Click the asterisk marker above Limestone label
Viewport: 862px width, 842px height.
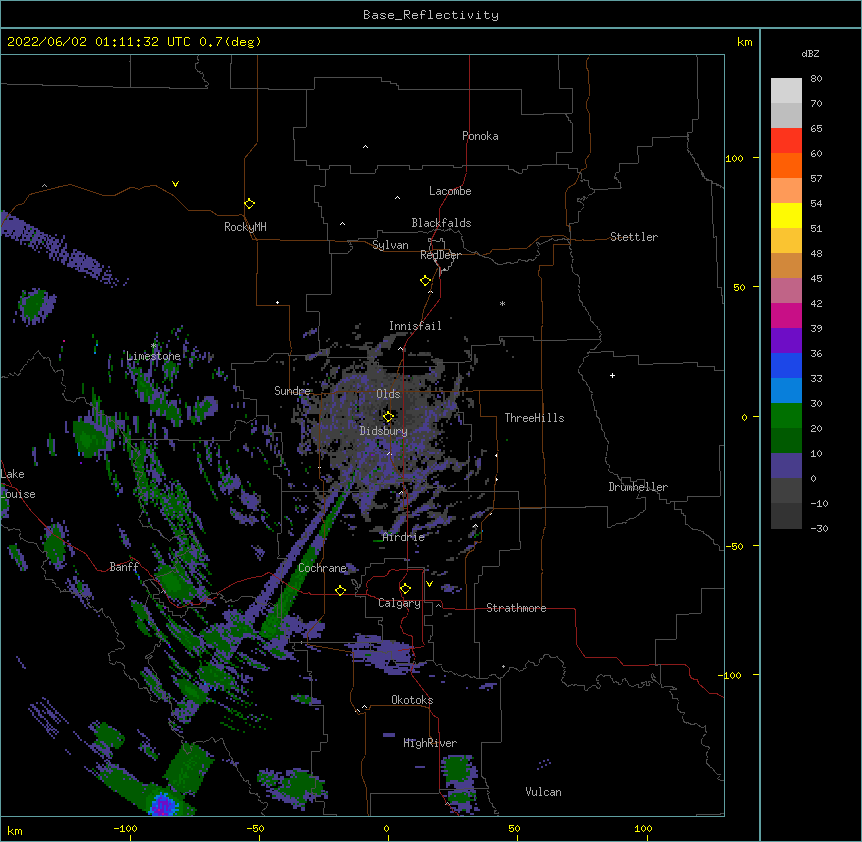pos(153,346)
